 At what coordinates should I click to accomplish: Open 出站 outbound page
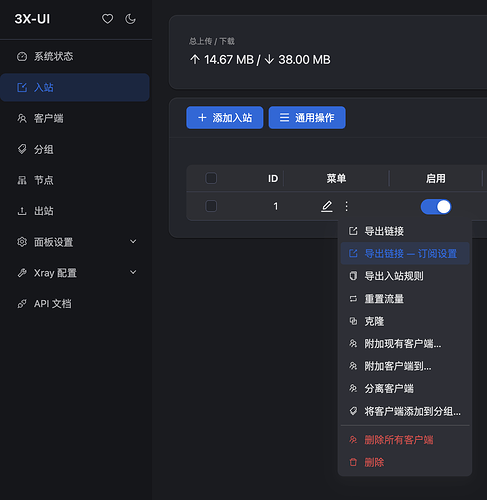tap(75, 211)
